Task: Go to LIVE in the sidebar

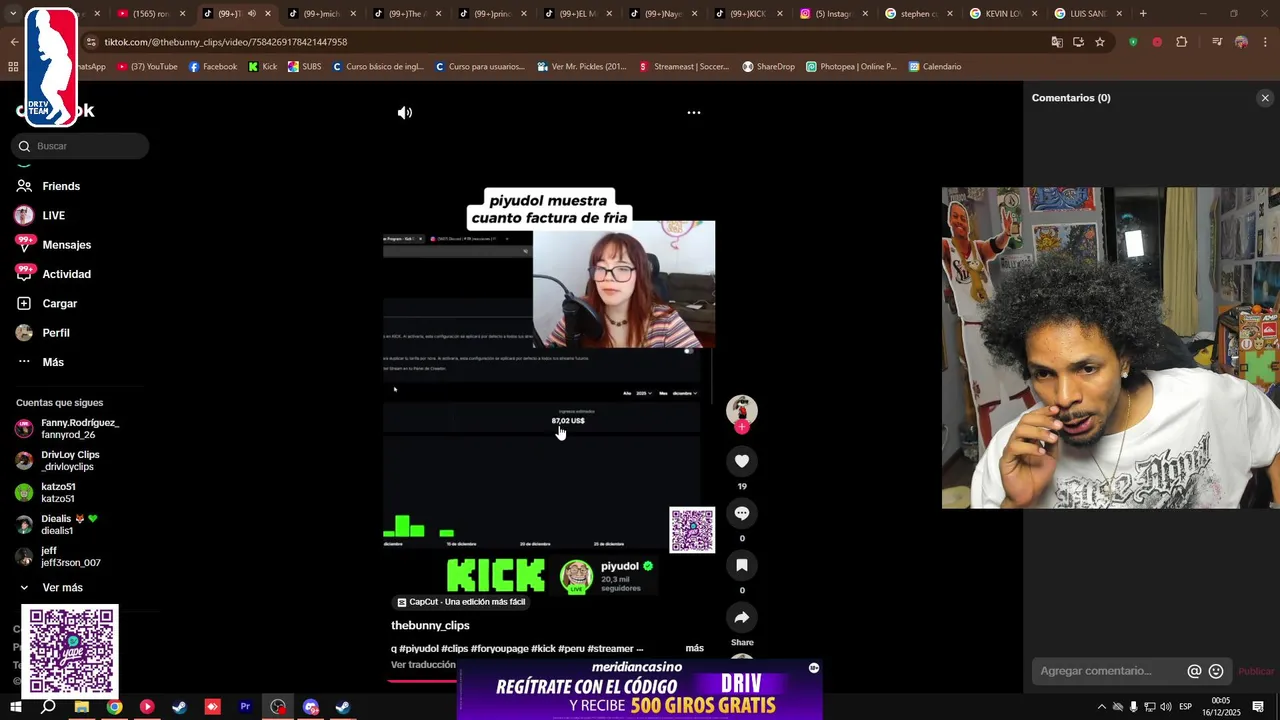Action: [x=40, y=215]
